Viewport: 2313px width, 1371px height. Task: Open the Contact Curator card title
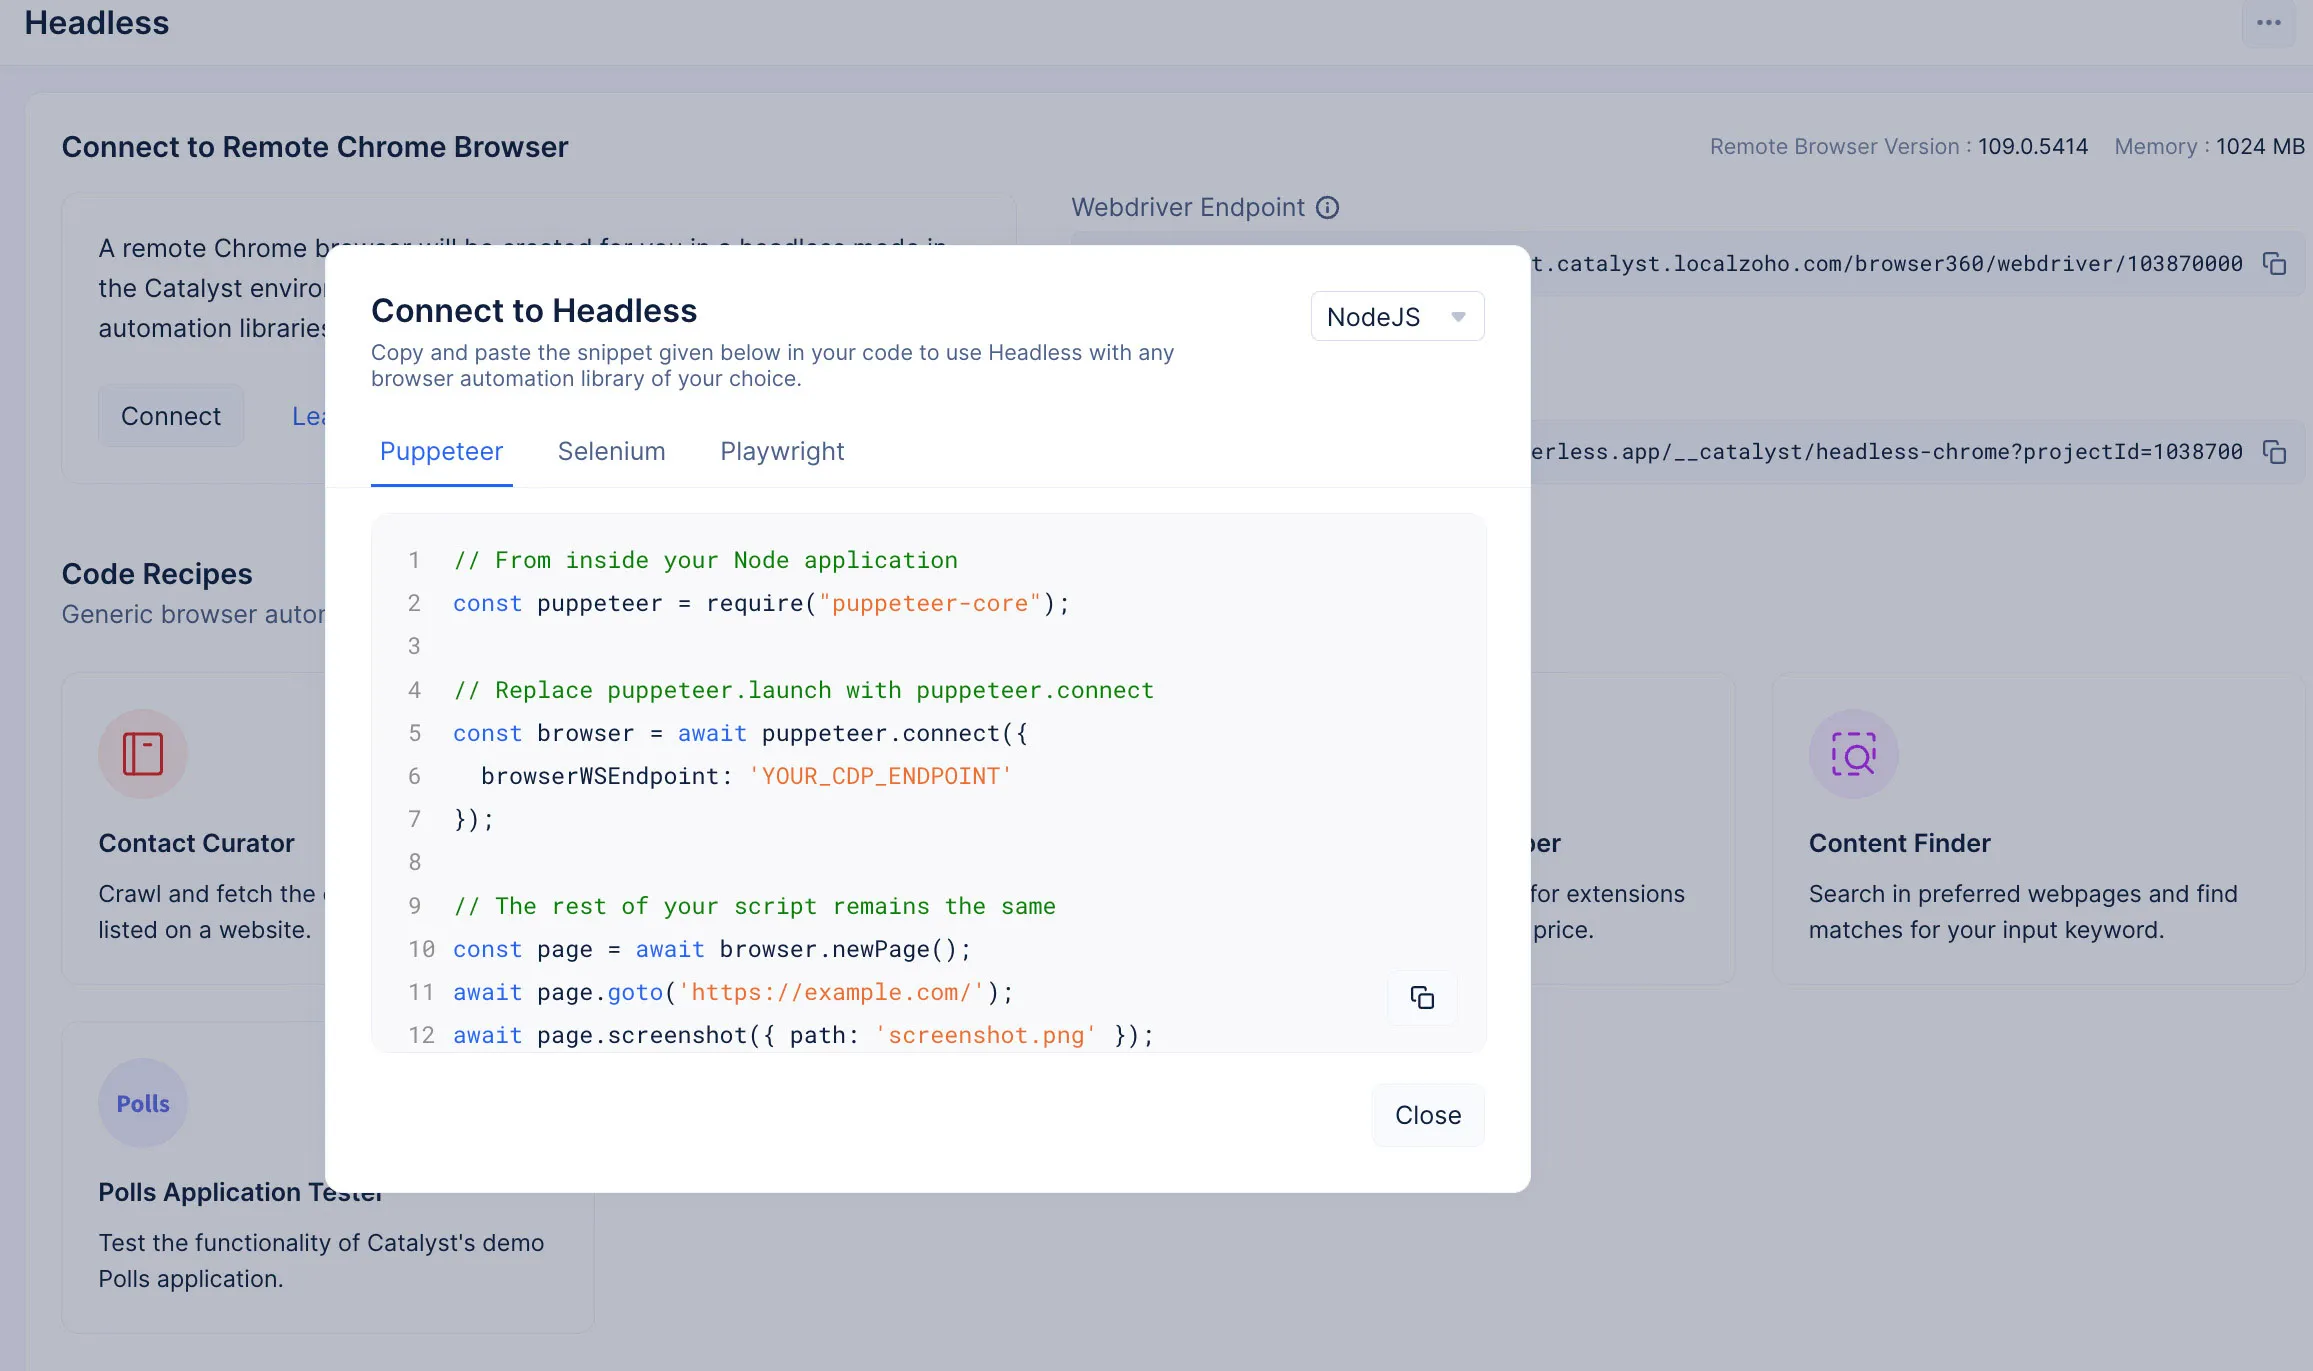coord(196,843)
